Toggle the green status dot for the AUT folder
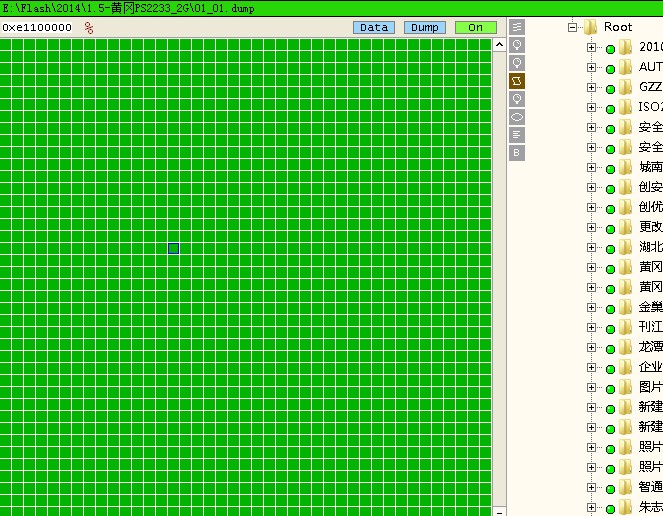Viewport: 663px width, 516px height. click(610, 69)
